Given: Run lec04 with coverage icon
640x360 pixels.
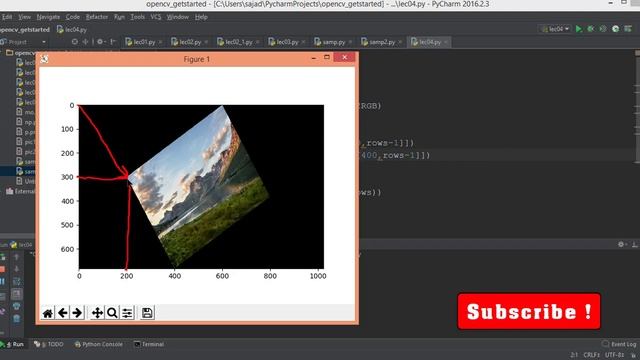Looking at the screenshot, I should click(x=603, y=29).
